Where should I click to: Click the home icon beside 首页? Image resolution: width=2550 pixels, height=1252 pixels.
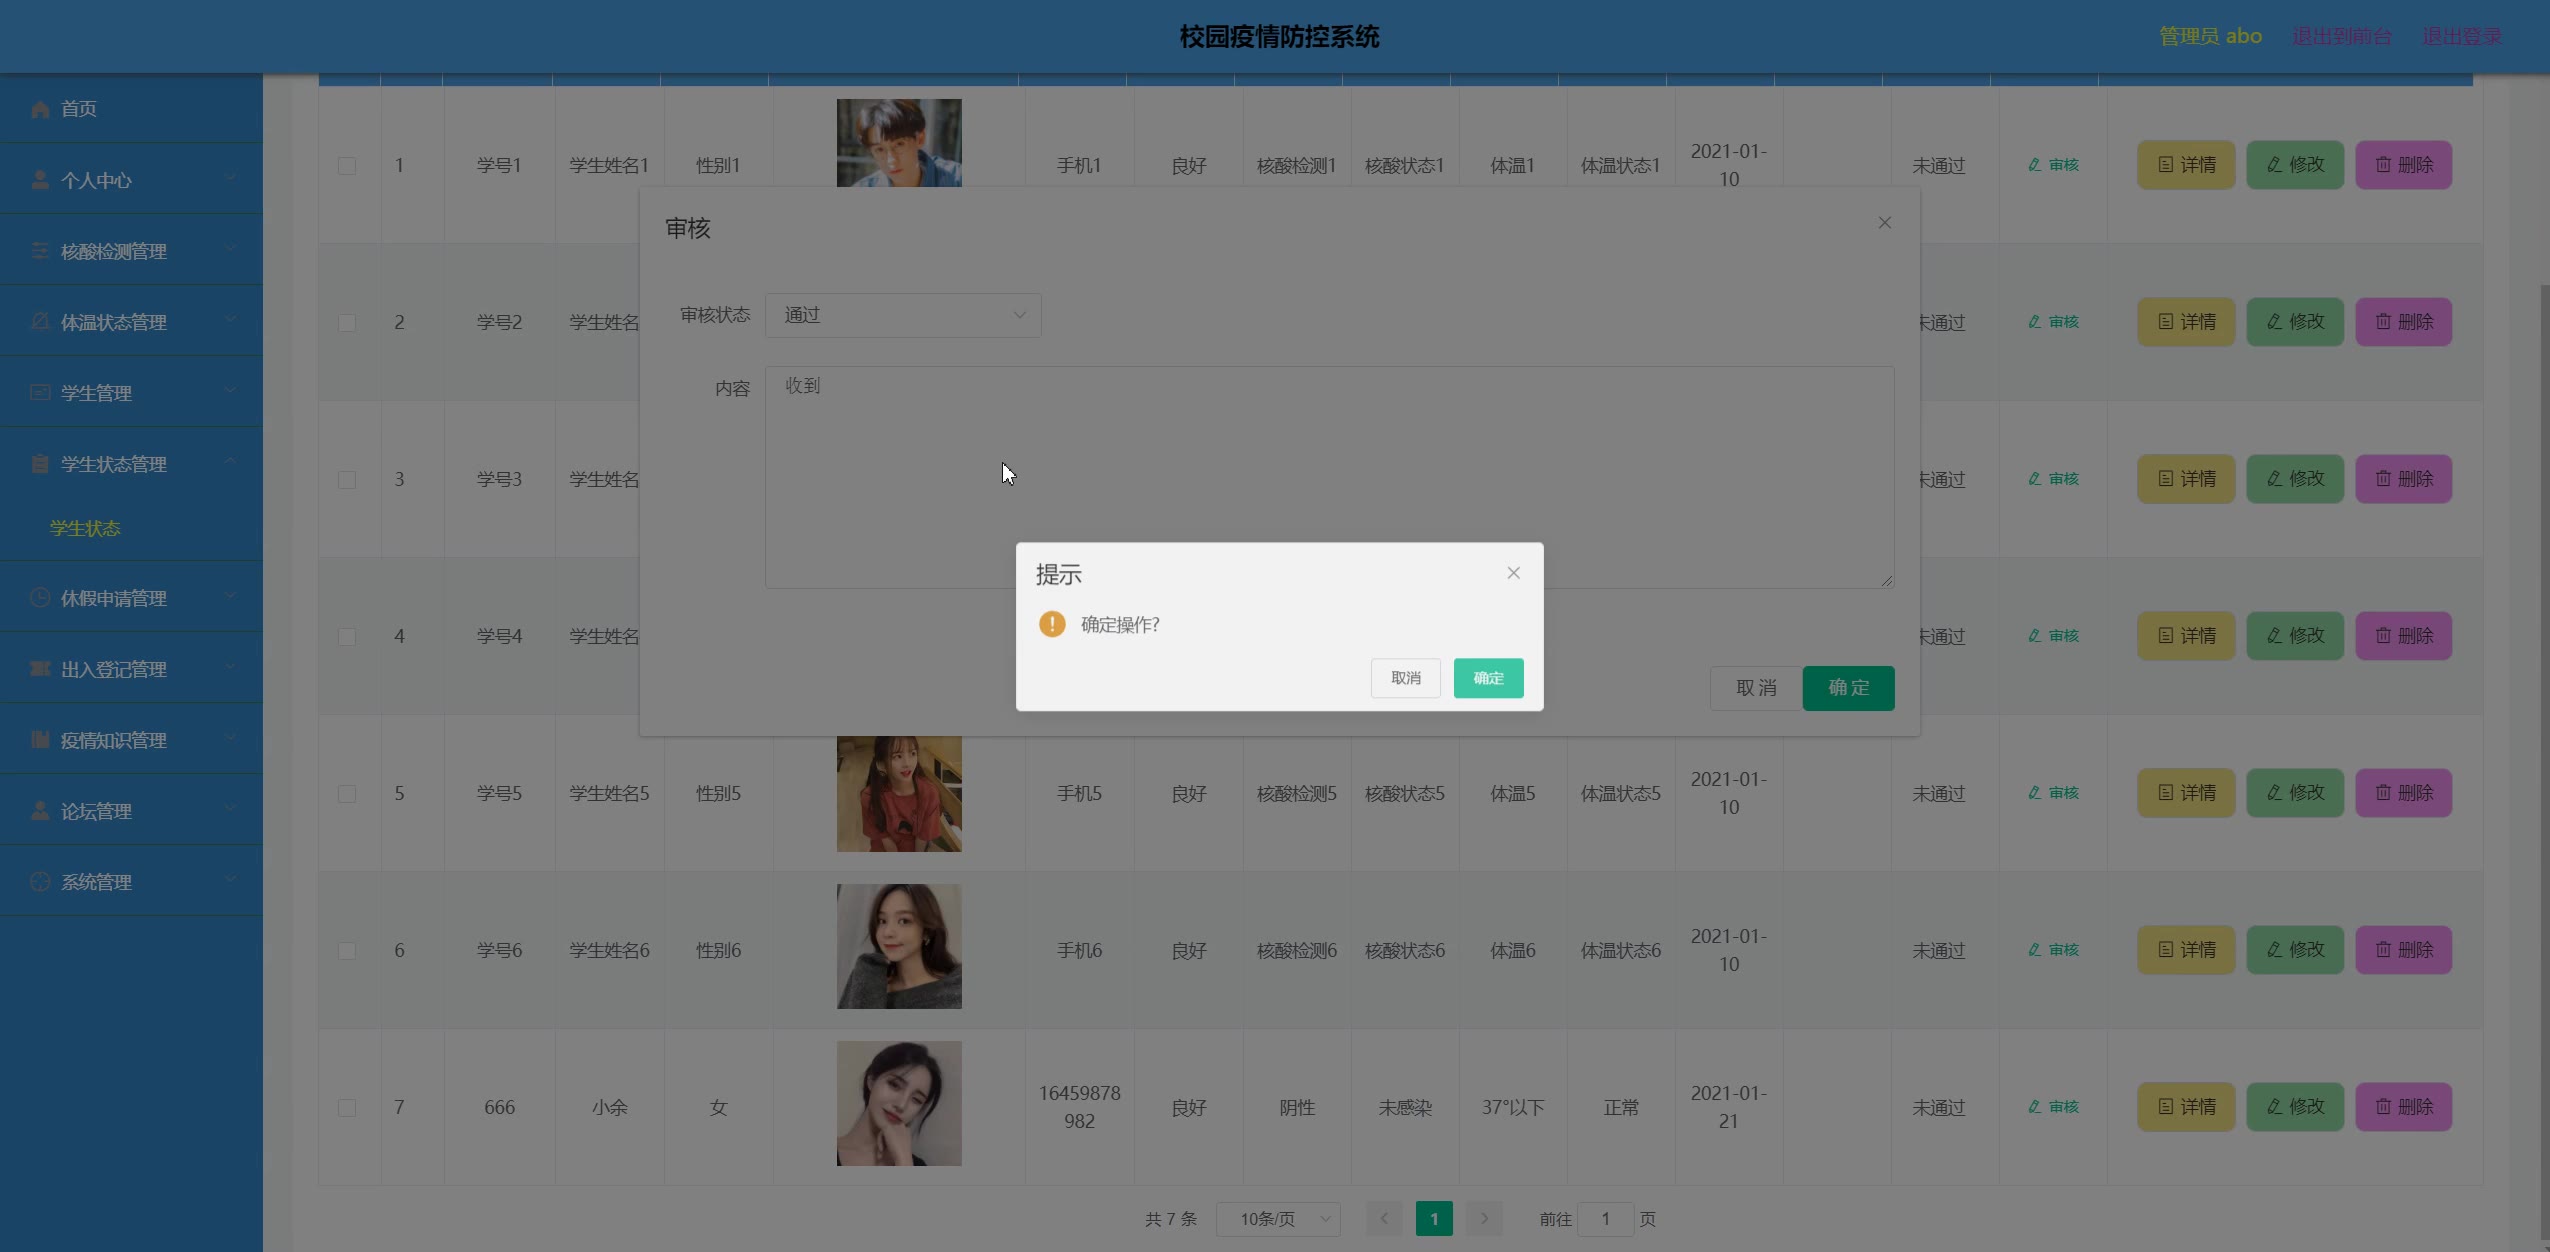point(40,109)
